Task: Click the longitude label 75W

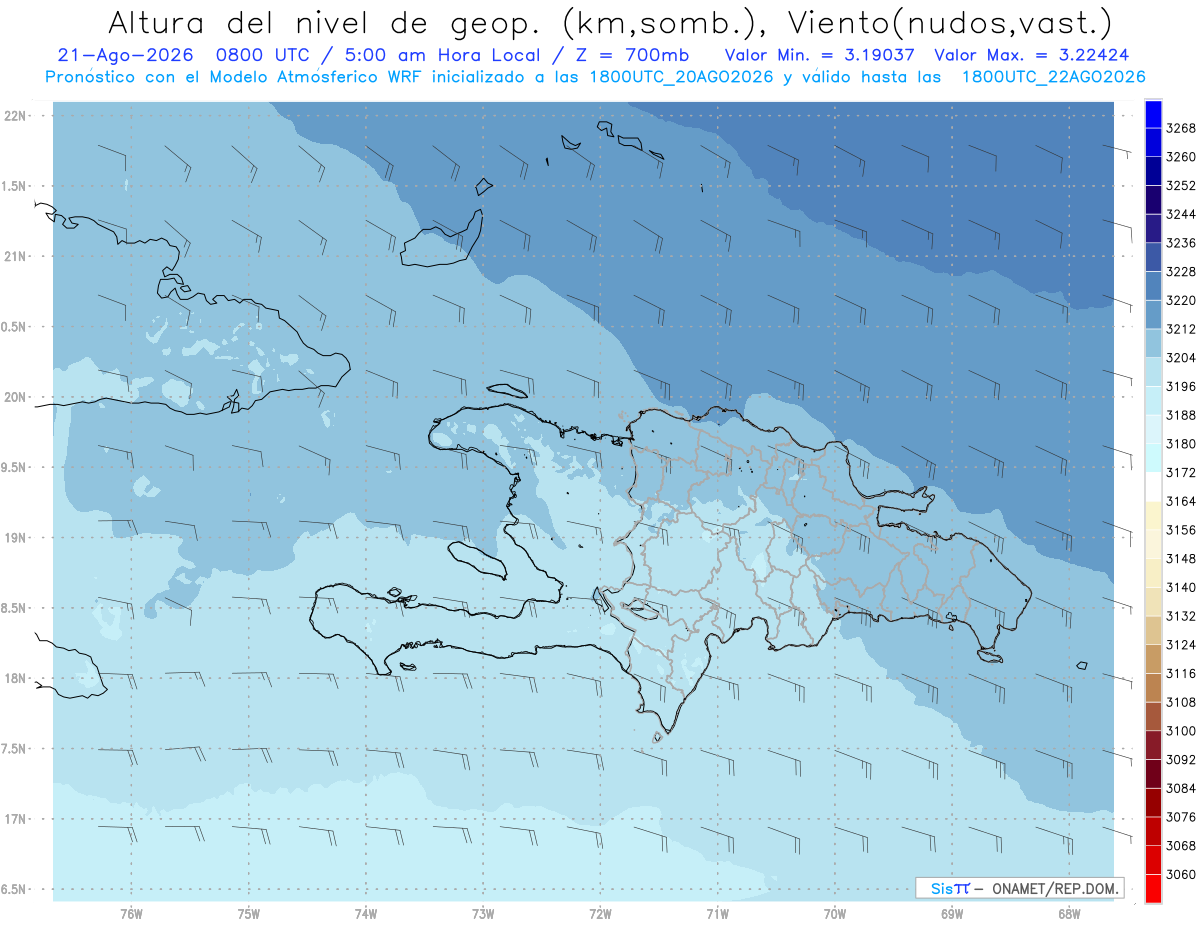Action: 249,913
